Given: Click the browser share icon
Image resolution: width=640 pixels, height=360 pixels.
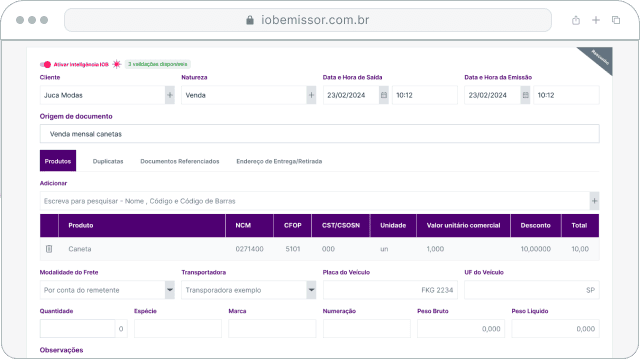Looking at the screenshot, I should point(576,20).
